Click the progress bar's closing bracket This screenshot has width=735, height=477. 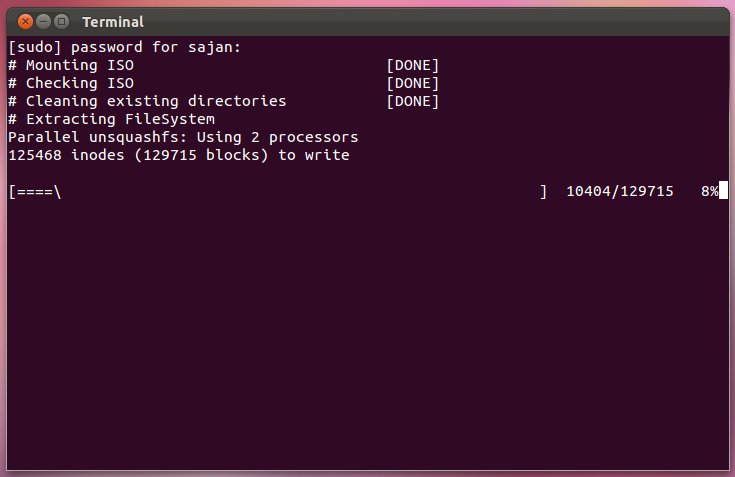coord(543,191)
